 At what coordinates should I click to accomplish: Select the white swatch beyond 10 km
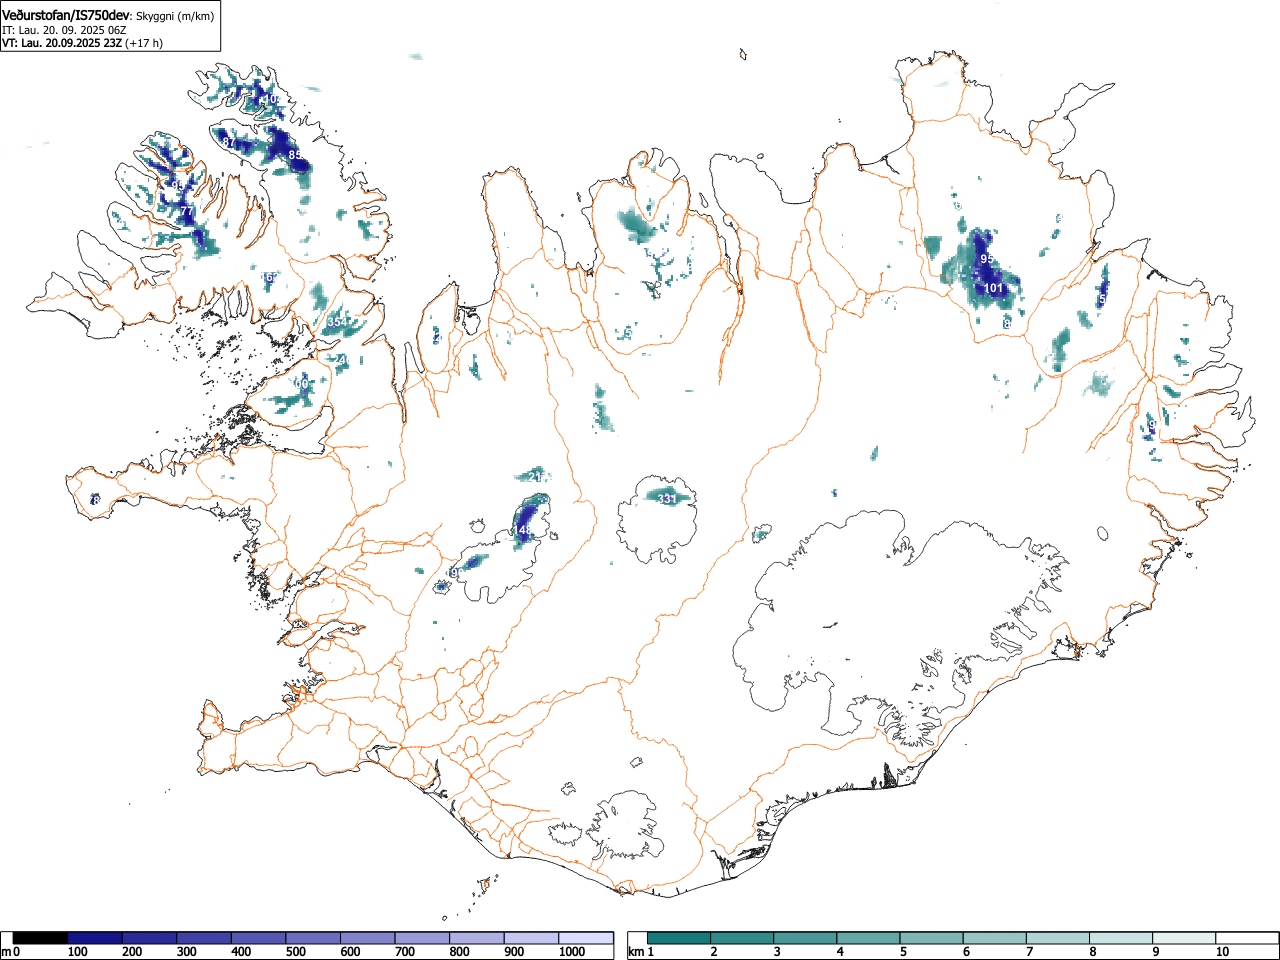pos(1246,938)
